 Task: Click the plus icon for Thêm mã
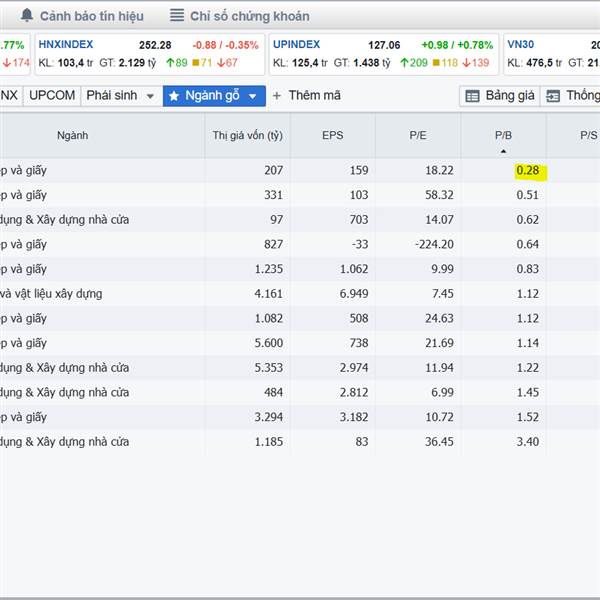[277, 96]
